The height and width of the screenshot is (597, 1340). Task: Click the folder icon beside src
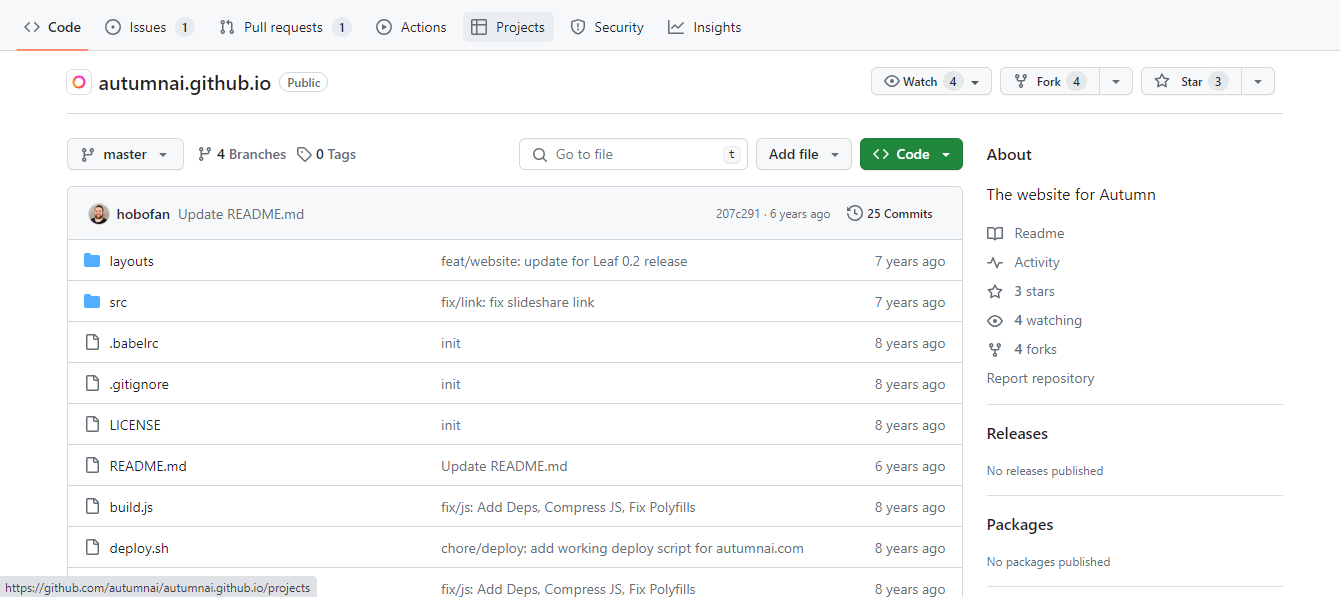(92, 302)
